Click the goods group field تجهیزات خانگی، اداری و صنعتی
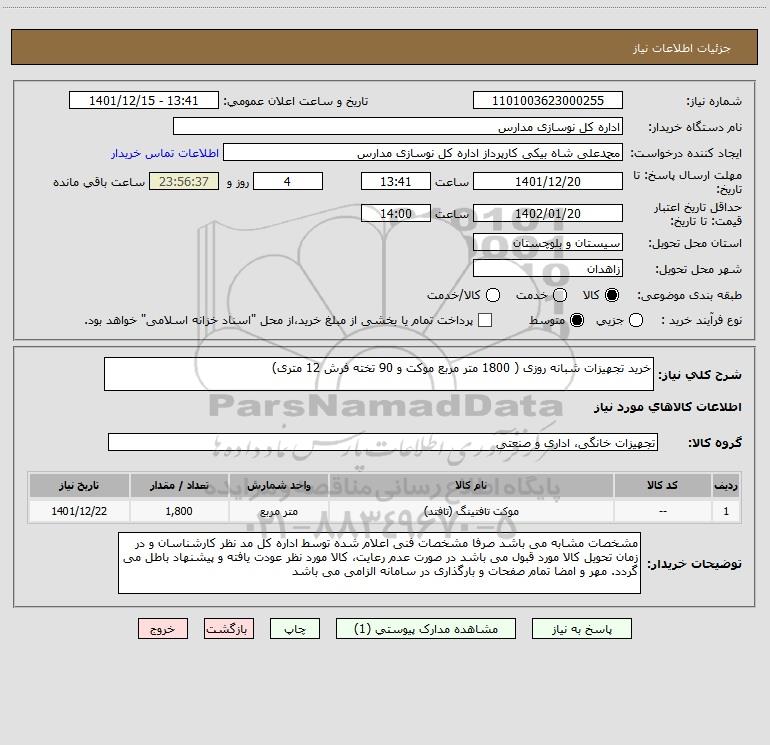Image resolution: width=770 pixels, height=745 pixels. pos(383,443)
